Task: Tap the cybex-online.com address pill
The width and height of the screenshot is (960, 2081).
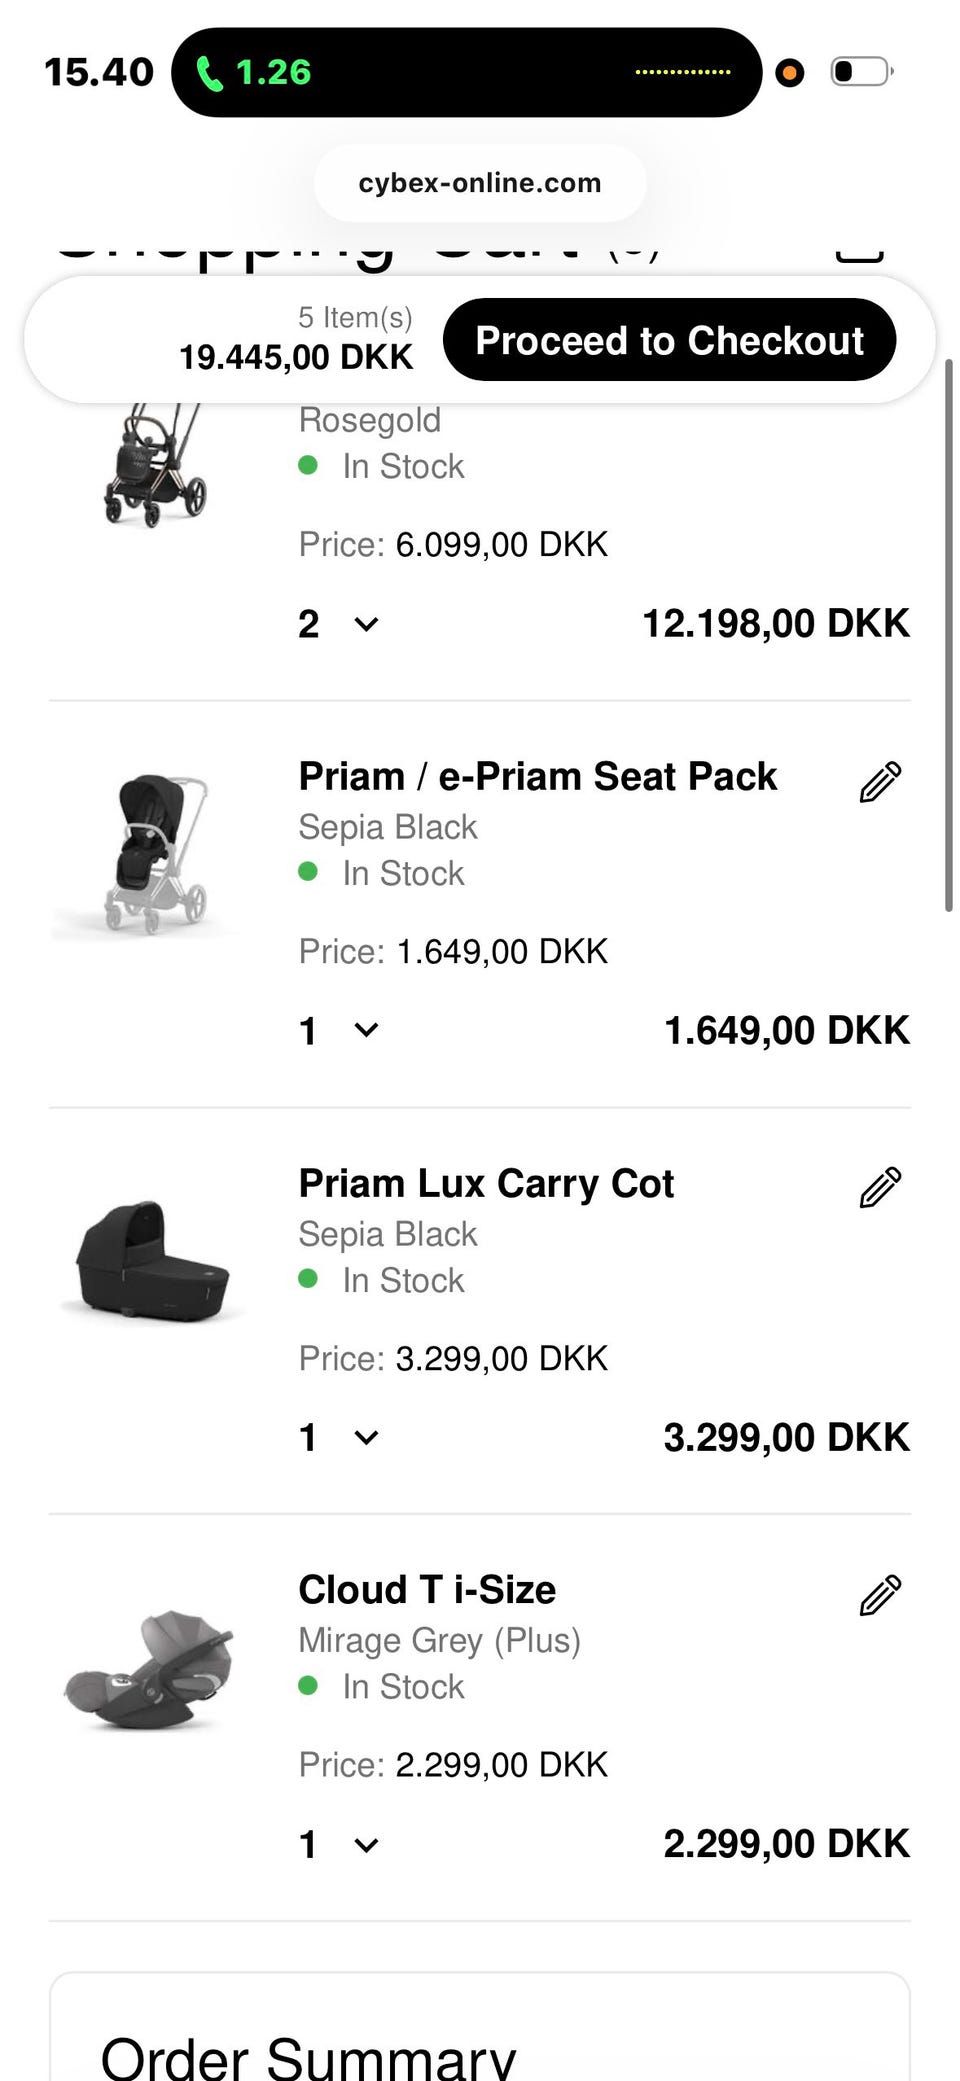Action: coord(480,183)
